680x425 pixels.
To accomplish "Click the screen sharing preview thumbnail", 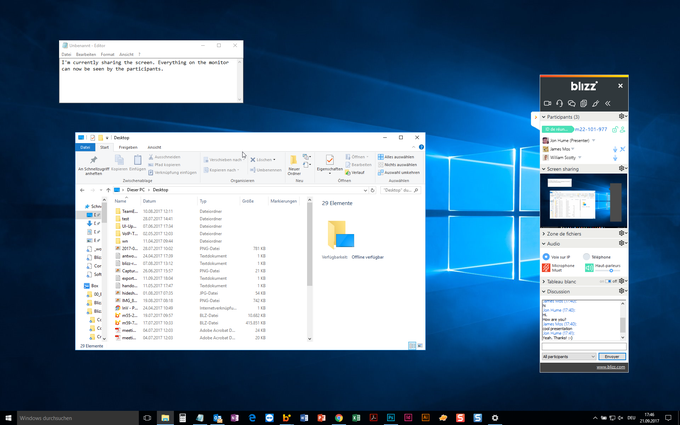I will coord(584,201).
